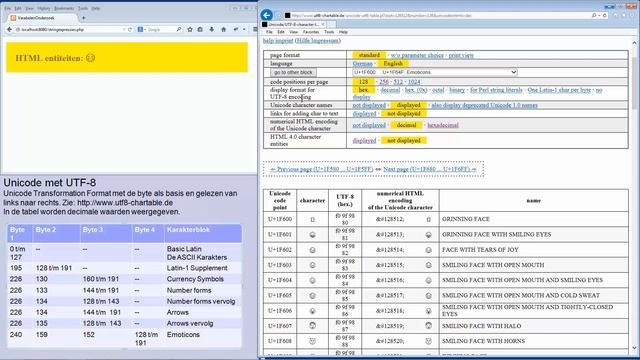Click IE scrollbar up arrow
Image resolution: width=640 pixels, height=360 pixels.
click(634, 42)
